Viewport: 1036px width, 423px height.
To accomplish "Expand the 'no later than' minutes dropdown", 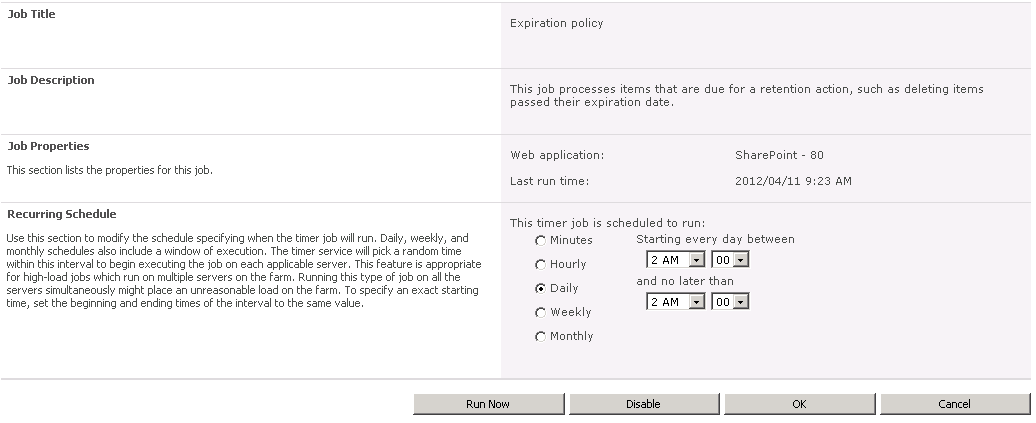I will 730,301.
